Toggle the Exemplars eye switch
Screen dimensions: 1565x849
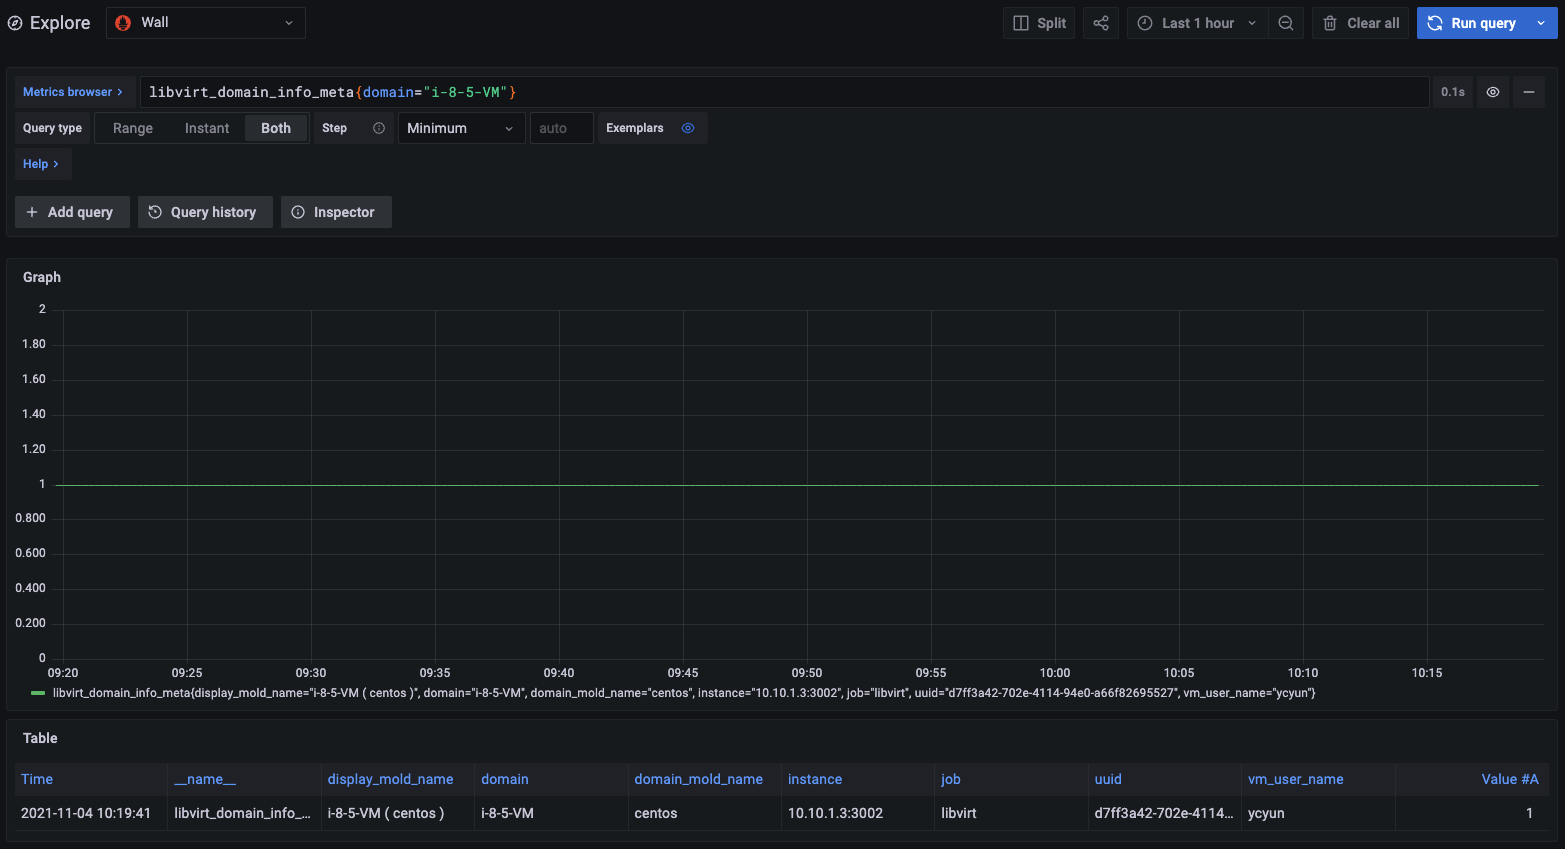(688, 128)
